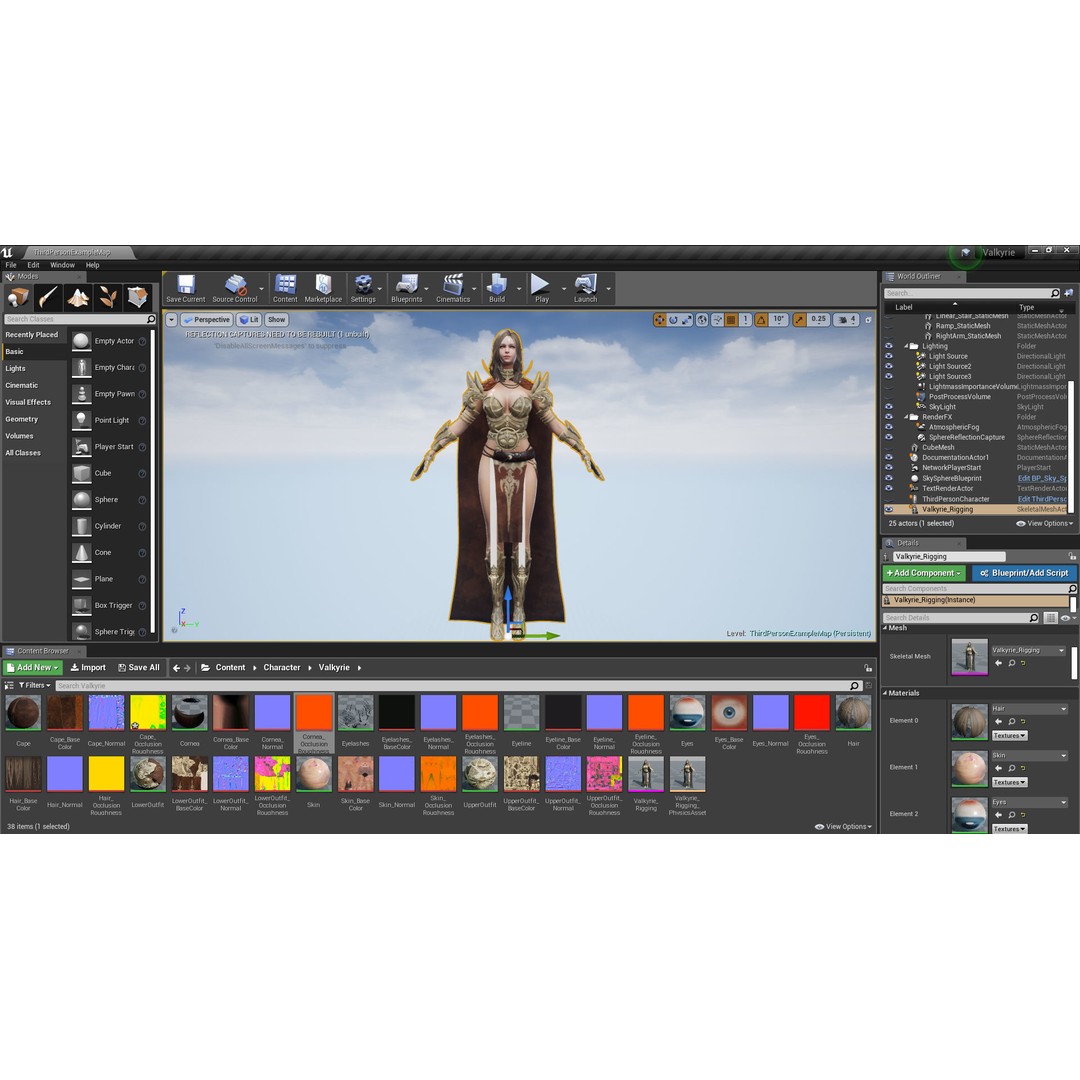1080x1080 pixels.
Task: Click the green Add Component button
Action: [x=924, y=573]
